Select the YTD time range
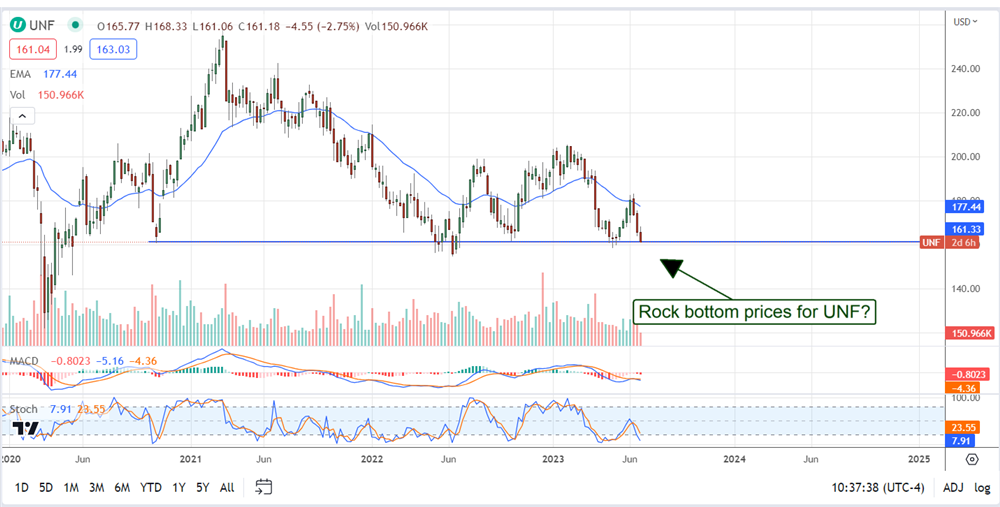 (151, 488)
